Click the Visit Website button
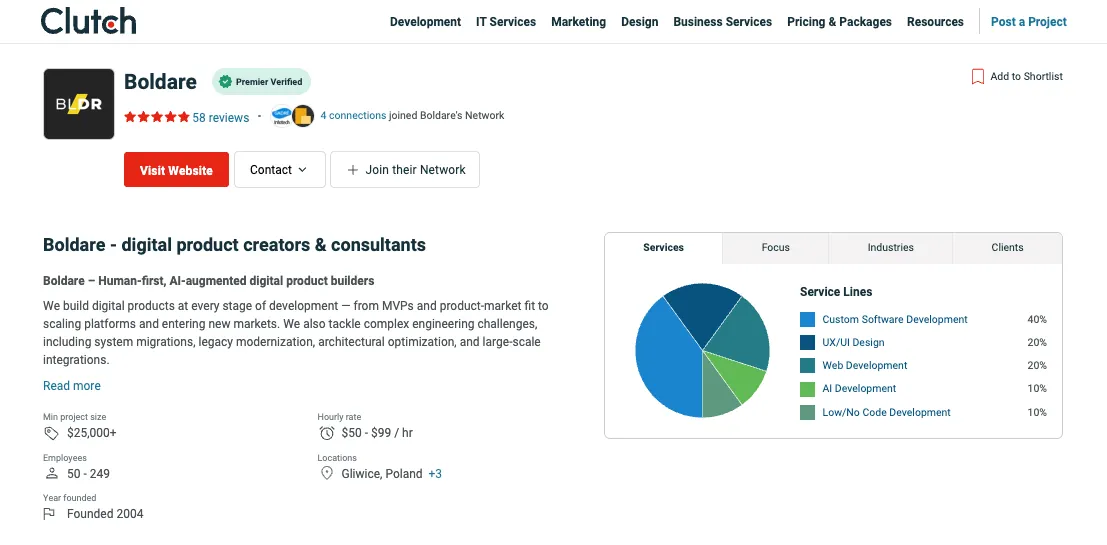This screenshot has width=1107, height=545. point(176,169)
